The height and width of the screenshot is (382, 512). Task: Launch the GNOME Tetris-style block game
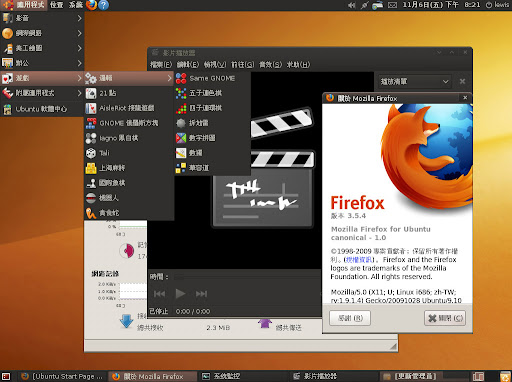(129, 123)
